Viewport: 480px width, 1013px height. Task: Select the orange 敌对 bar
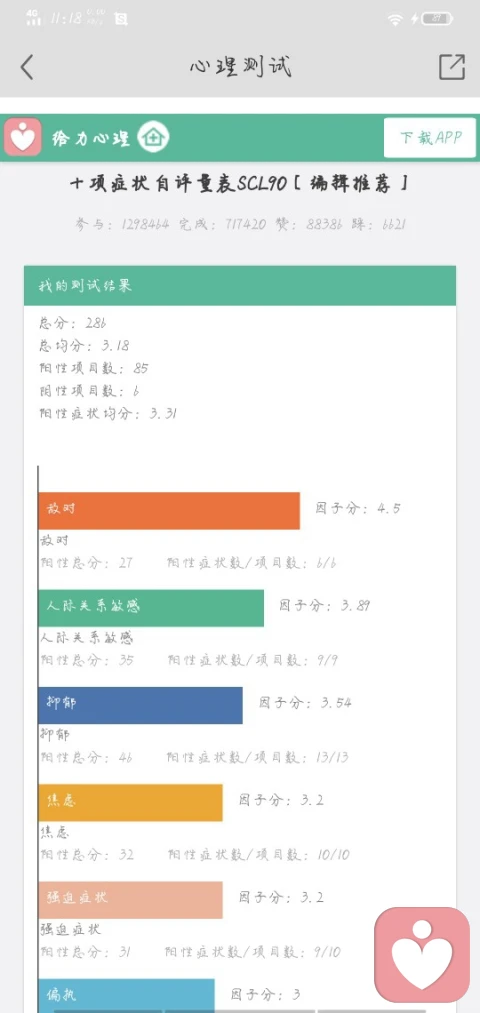(169, 510)
